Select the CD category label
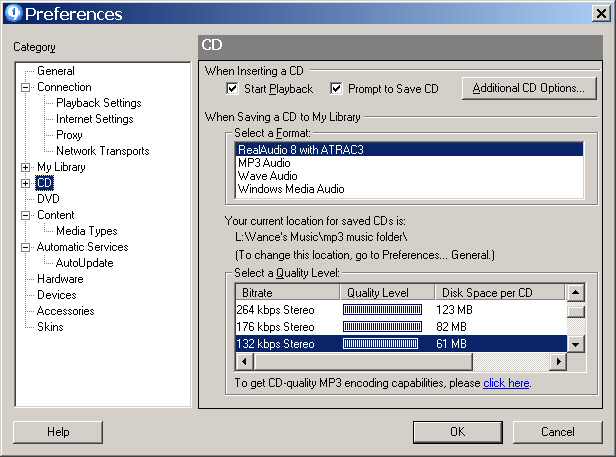The image size is (616, 457). pyautogui.click(x=44, y=183)
